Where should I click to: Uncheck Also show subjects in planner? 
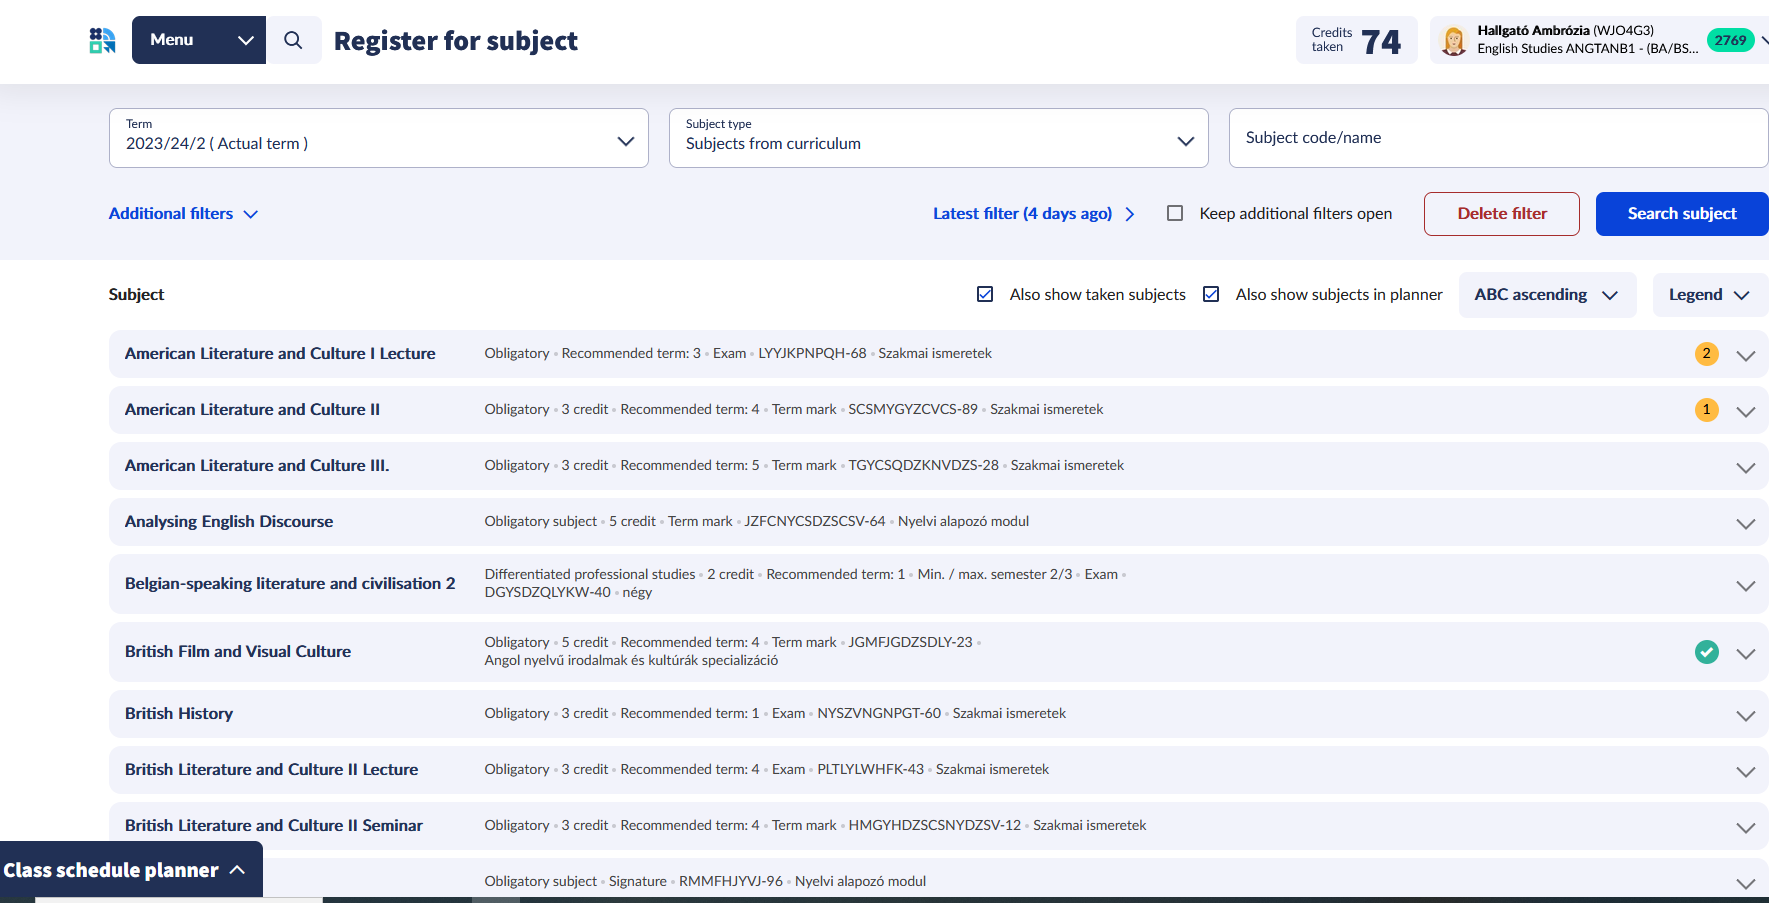point(1211,294)
